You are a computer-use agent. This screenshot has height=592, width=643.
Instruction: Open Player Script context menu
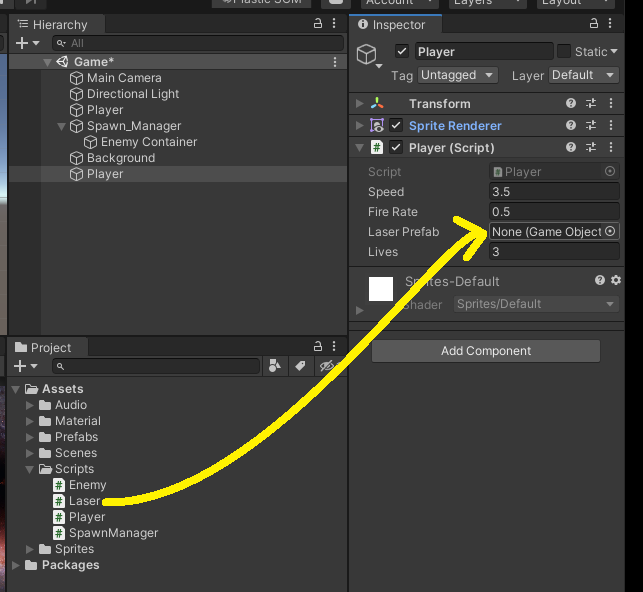(x=611, y=147)
